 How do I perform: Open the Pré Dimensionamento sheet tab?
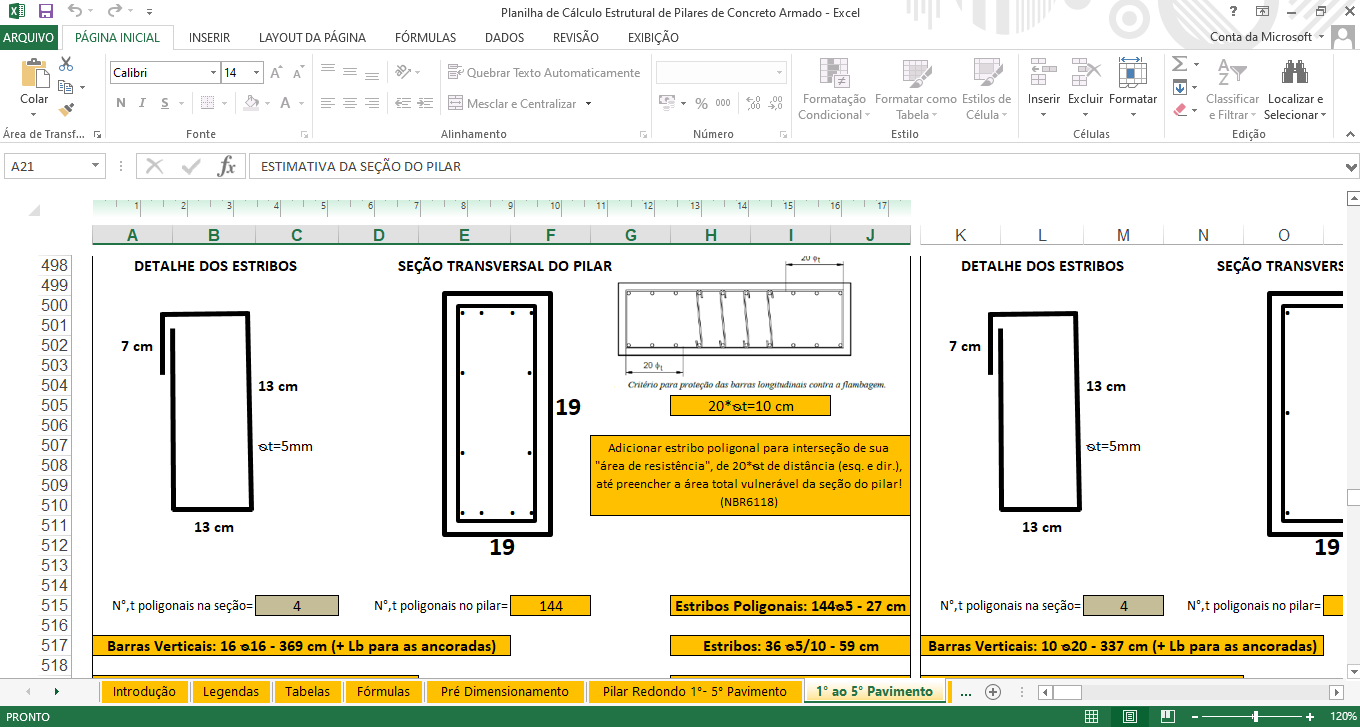[x=505, y=691]
